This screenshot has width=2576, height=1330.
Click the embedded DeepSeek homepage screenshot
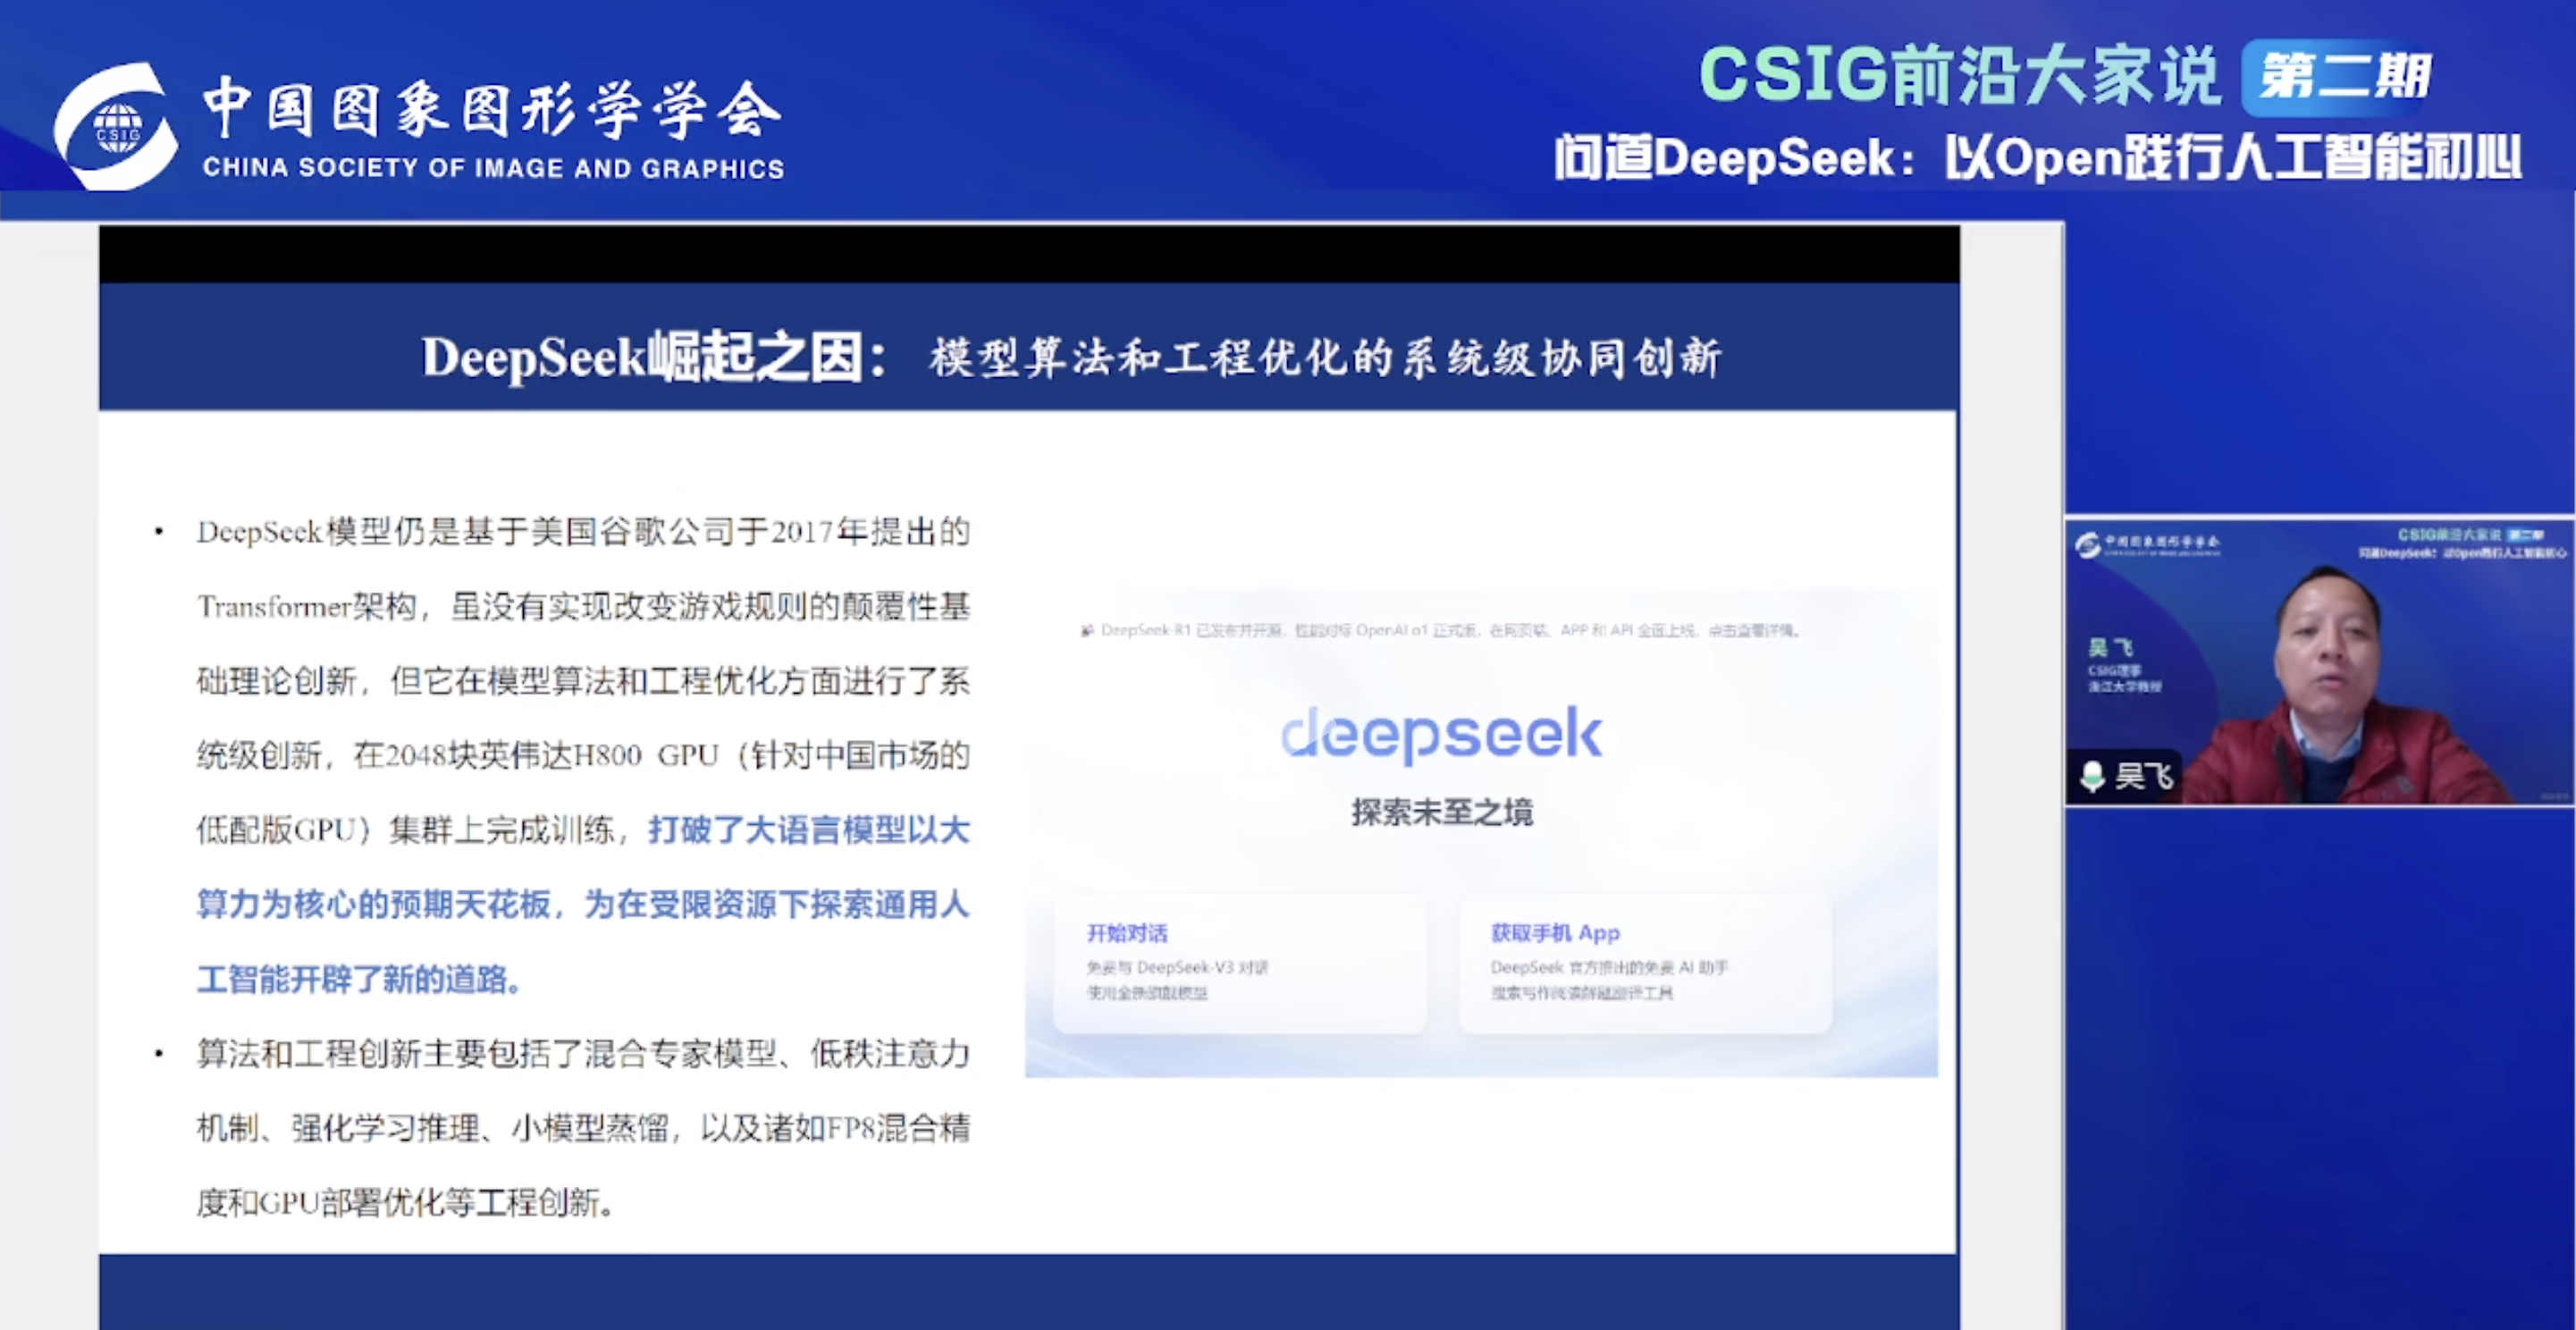tap(1481, 833)
